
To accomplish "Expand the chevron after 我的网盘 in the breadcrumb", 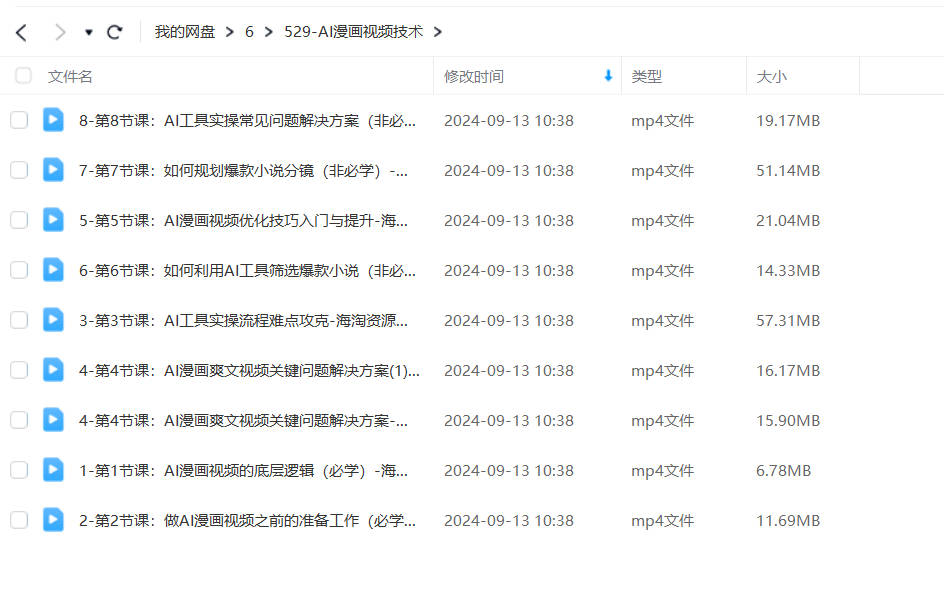I will click(x=229, y=32).
